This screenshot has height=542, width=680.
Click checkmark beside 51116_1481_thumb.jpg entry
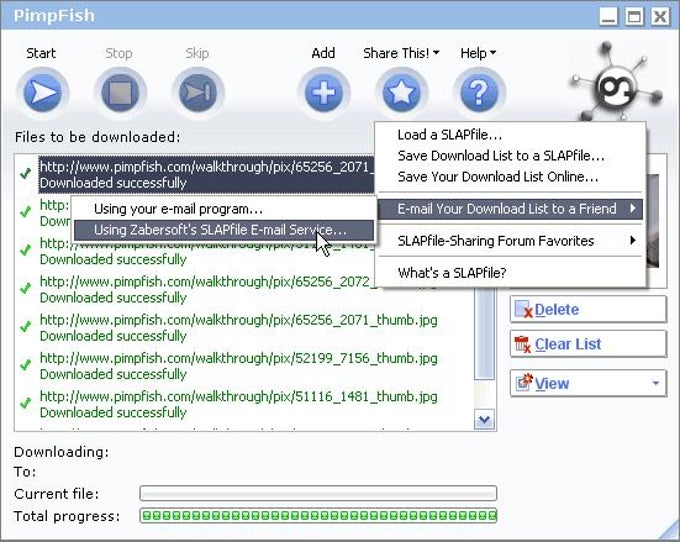[25, 402]
